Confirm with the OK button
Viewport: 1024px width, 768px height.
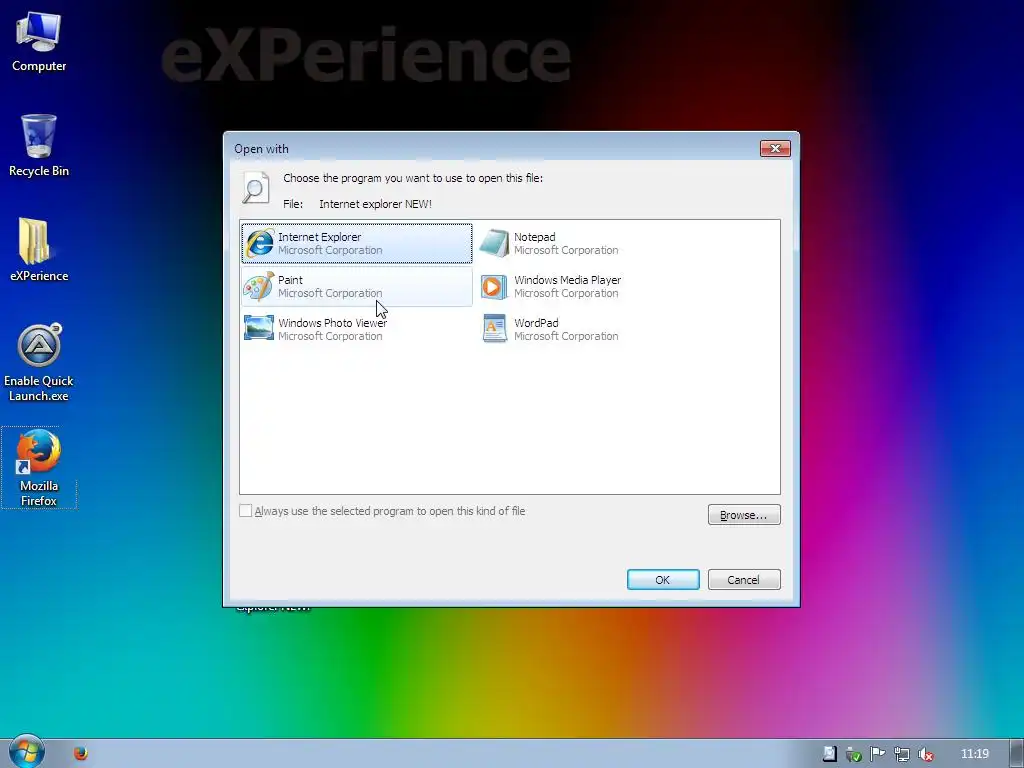coord(663,579)
